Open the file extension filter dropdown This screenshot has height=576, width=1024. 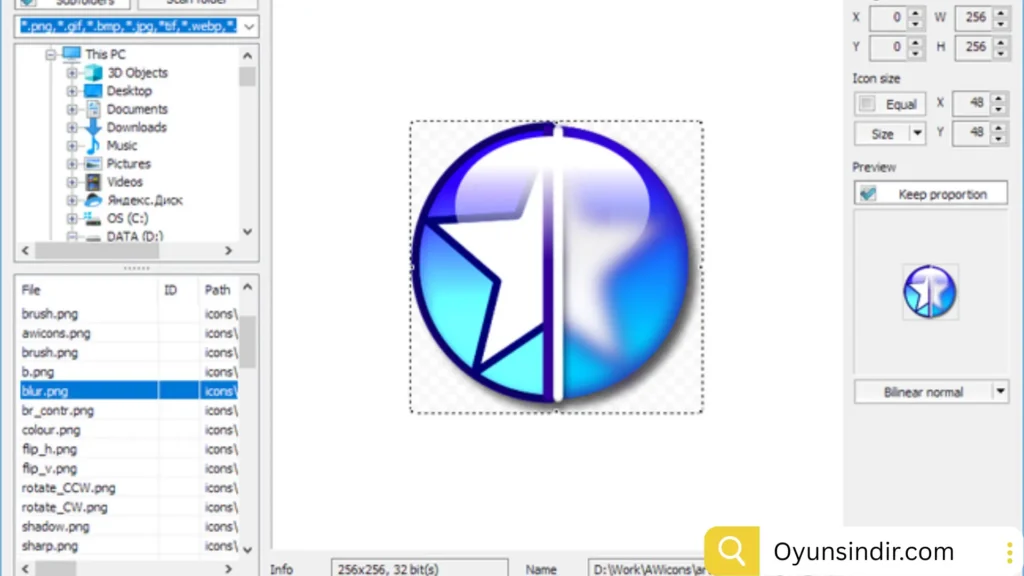251,25
